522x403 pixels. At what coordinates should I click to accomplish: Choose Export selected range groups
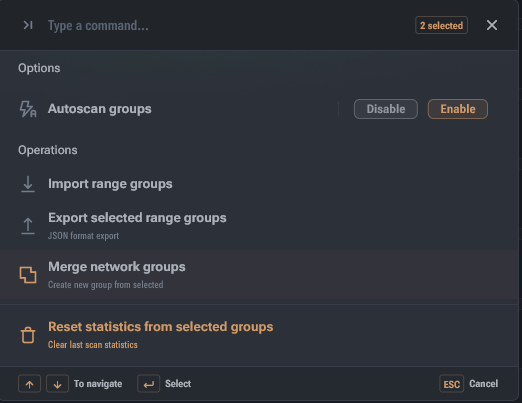[259, 226]
